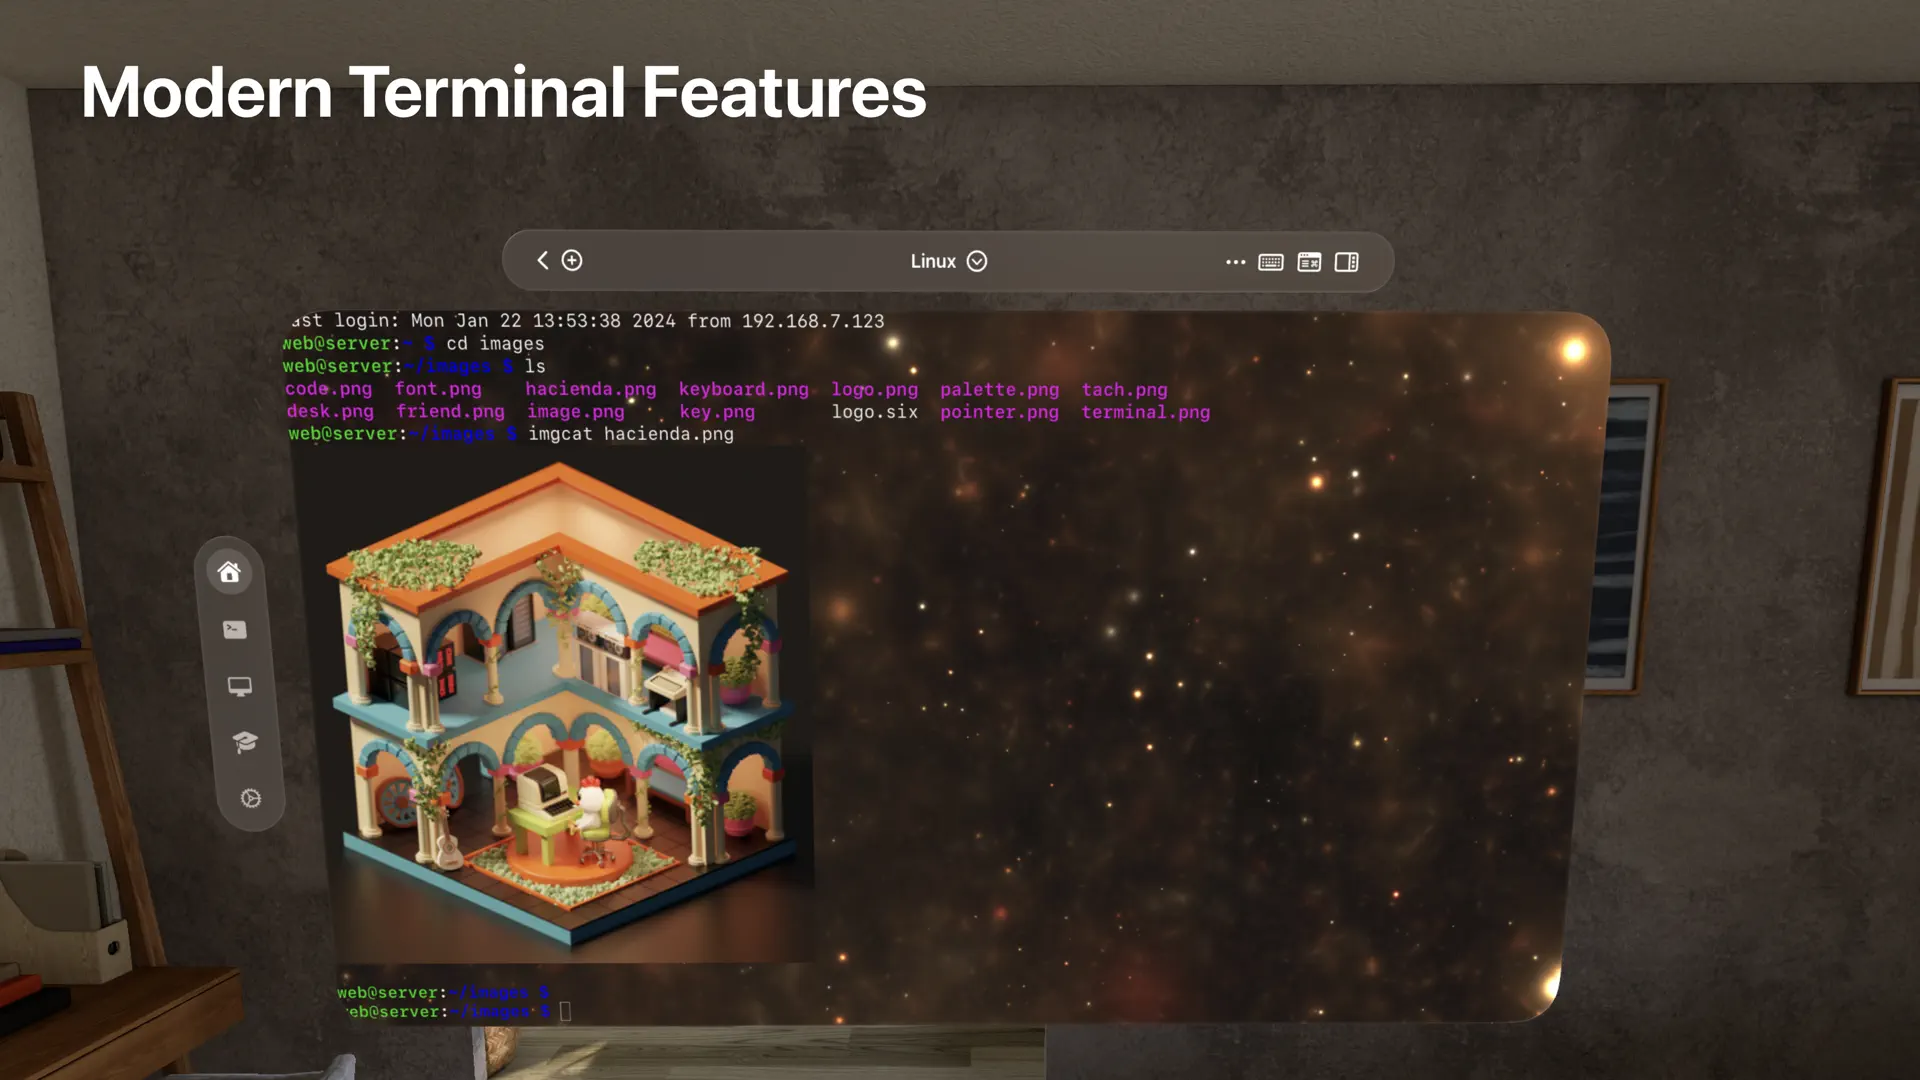Show the on-screen keyboard from the toolbar
This screenshot has height=1080, width=1920.
click(1271, 261)
